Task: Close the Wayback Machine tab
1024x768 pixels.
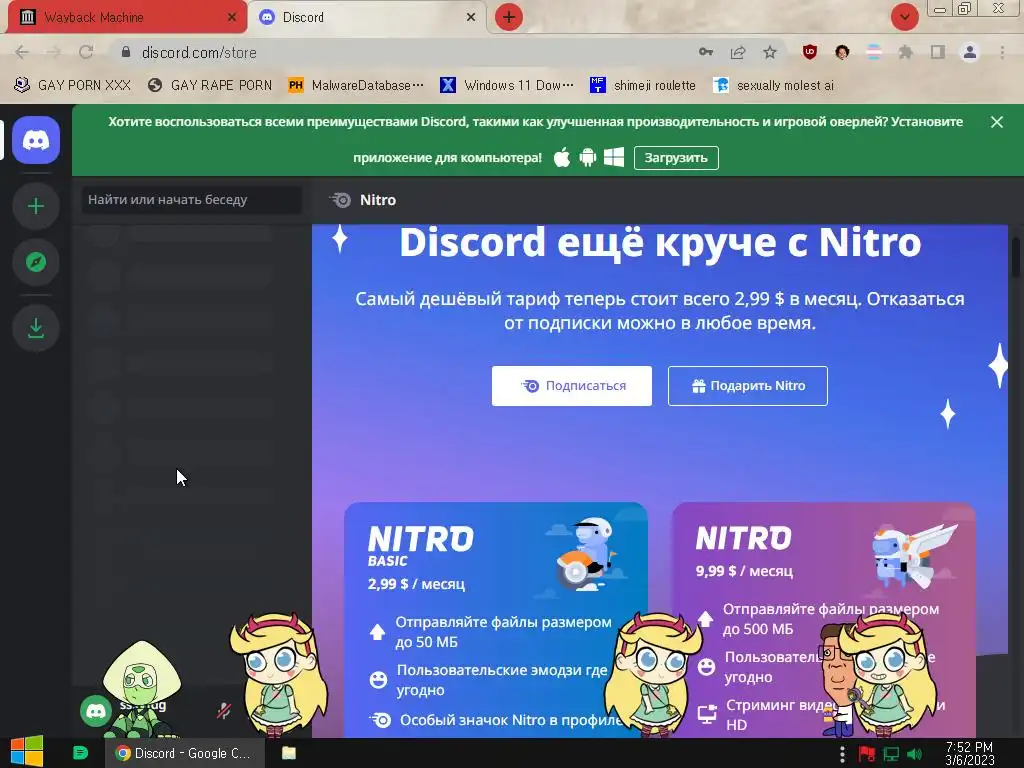Action: [232, 18]
